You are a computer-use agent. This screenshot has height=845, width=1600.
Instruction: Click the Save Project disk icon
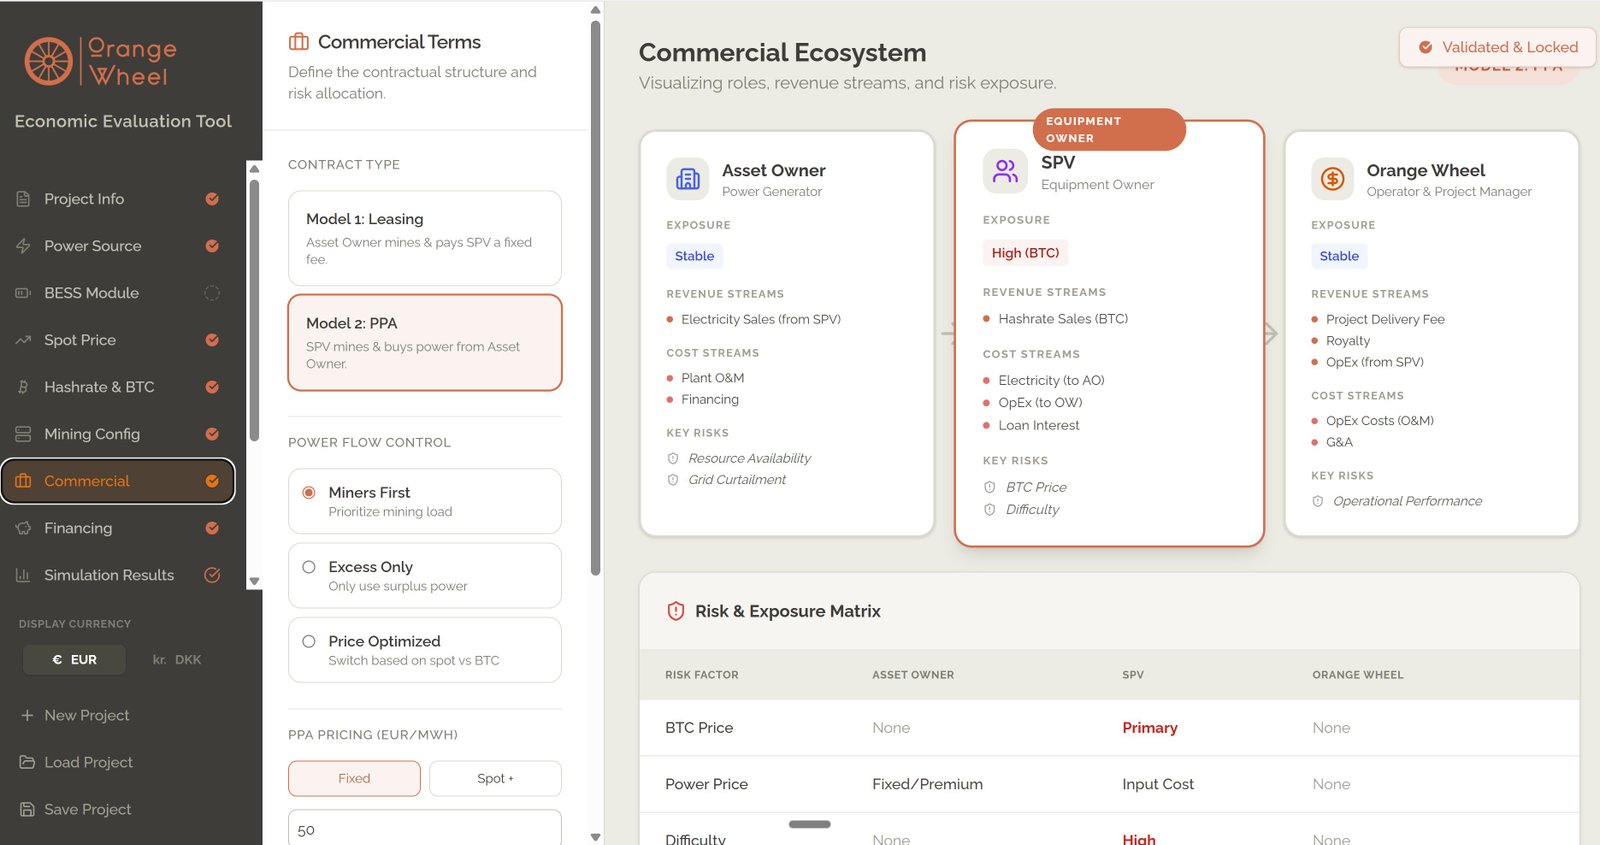point(27,809)
